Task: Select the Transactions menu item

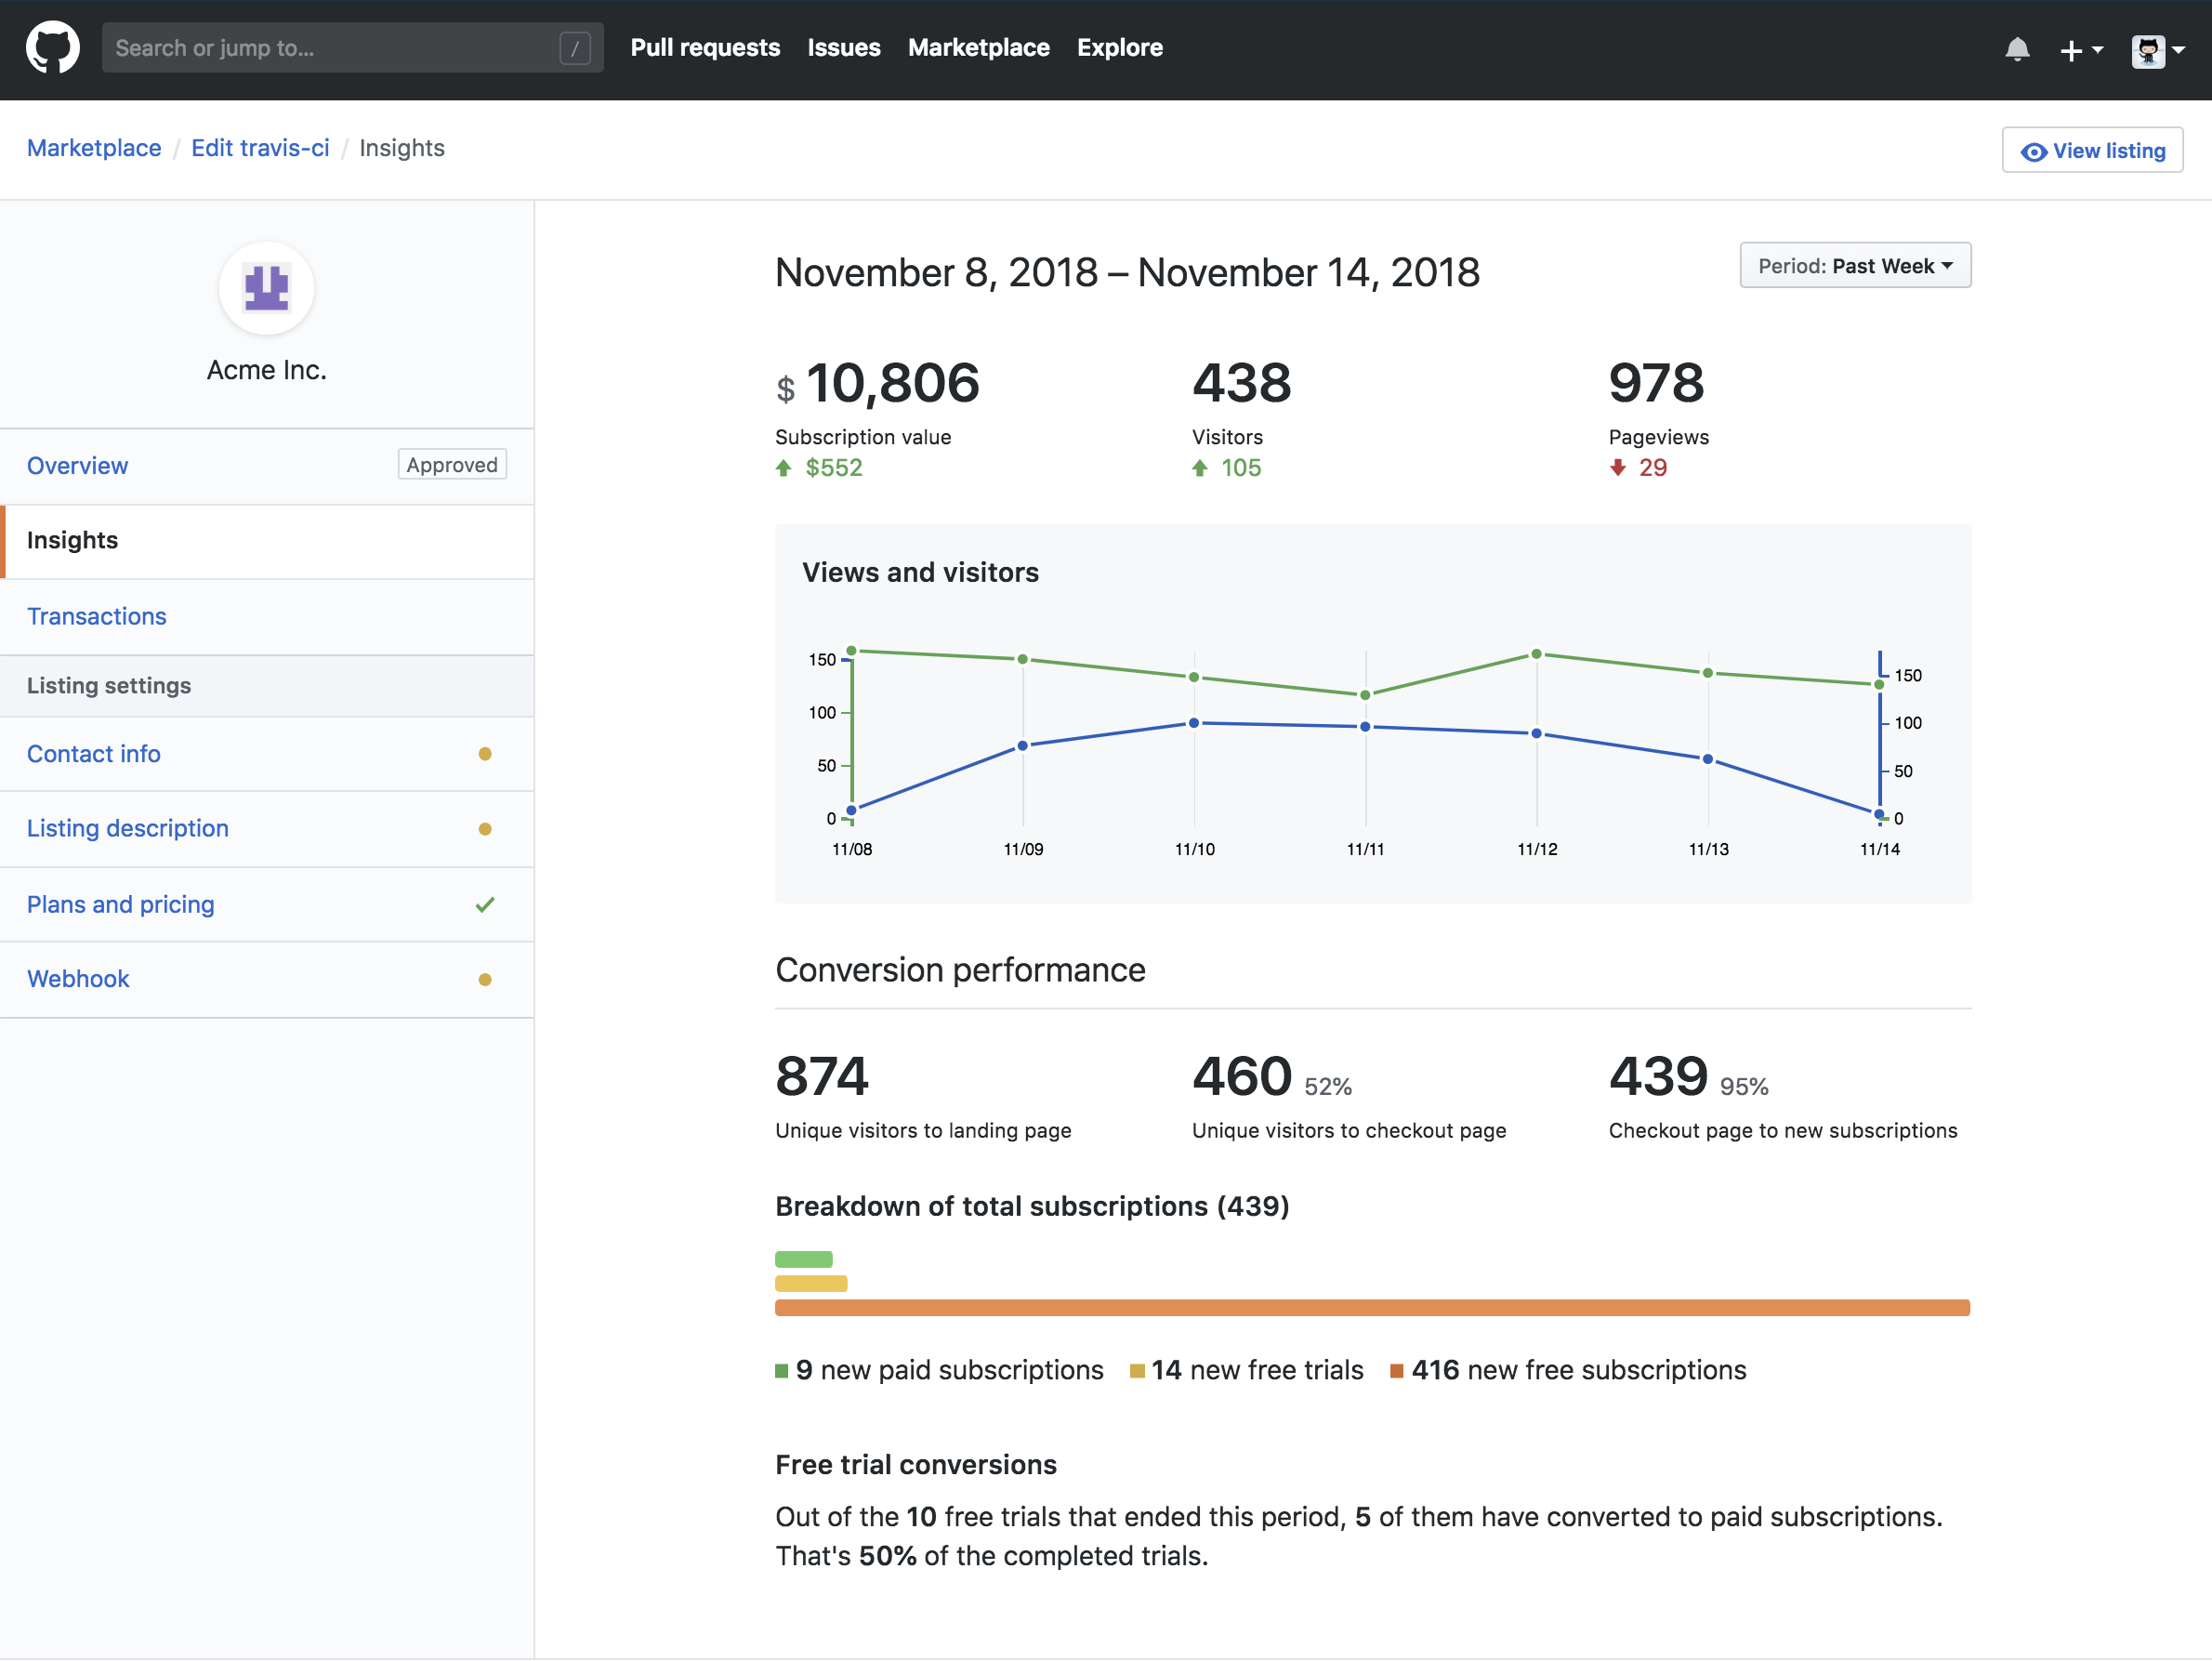Action: tap(96, 614)
